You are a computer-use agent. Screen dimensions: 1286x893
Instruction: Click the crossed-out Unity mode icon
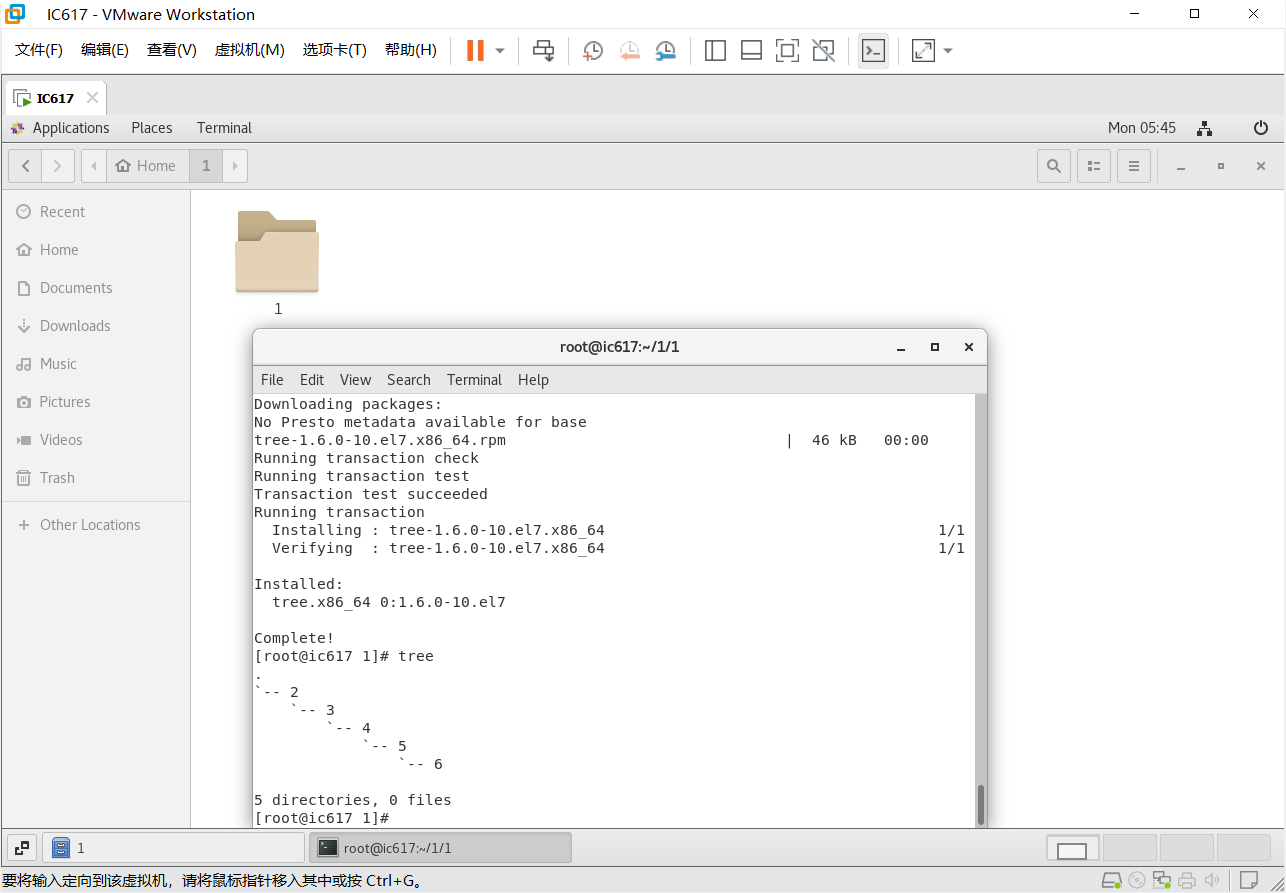pyautogui.click(x=823, y=50)
